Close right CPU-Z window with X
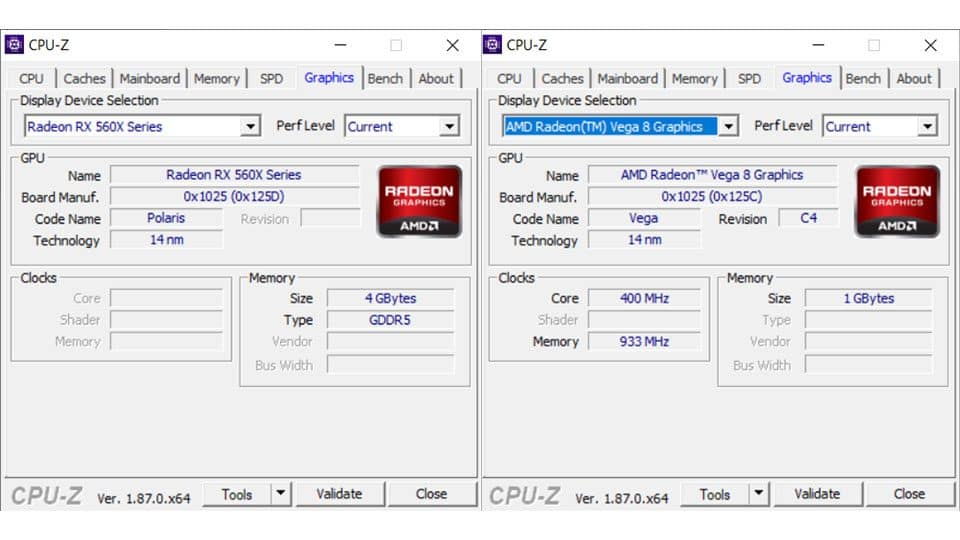This screenshot has height=540, width=960. 931,45
